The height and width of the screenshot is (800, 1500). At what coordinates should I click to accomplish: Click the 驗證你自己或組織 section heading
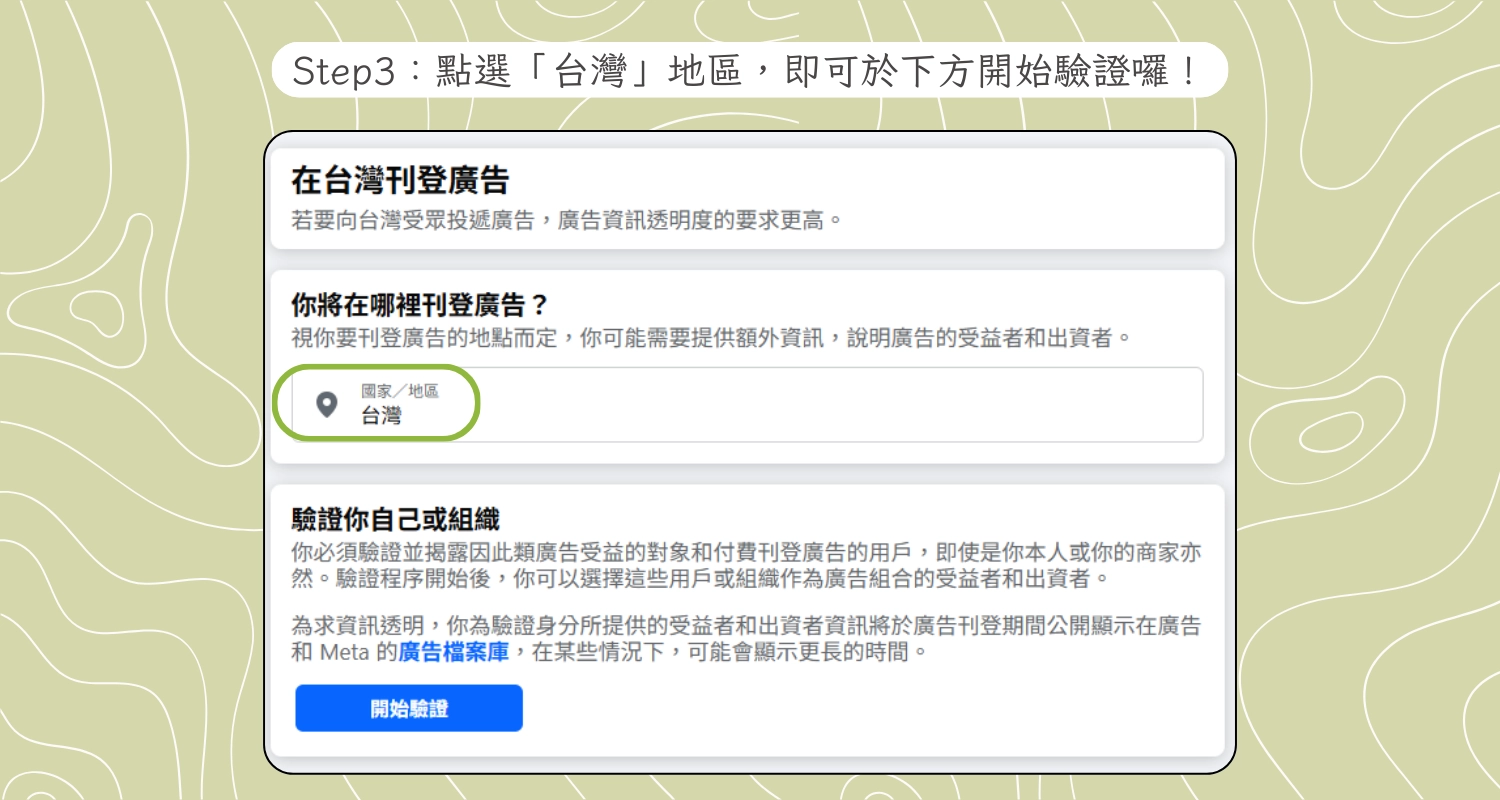[x=395, y=519]
